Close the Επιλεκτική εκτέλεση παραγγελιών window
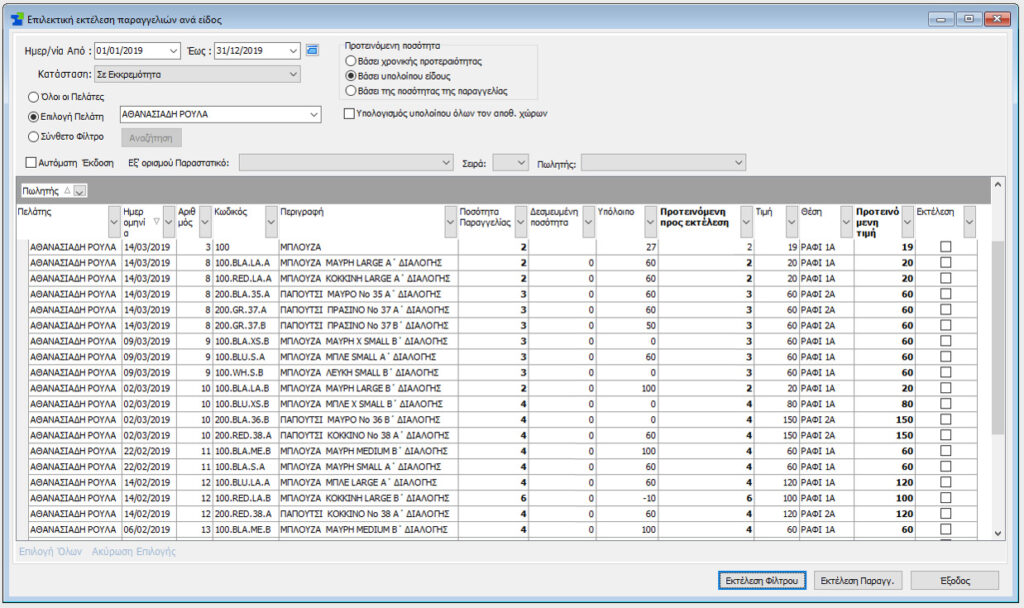 [x=997, y=19]
